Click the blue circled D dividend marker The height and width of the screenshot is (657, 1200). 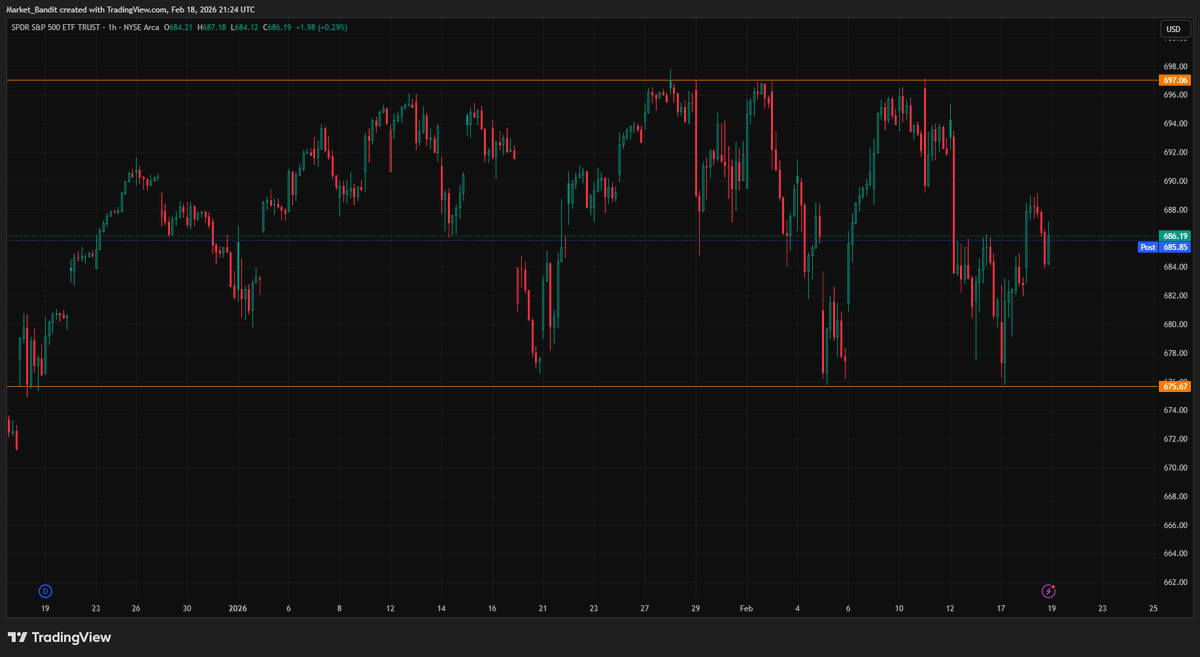tap(44, 590)
